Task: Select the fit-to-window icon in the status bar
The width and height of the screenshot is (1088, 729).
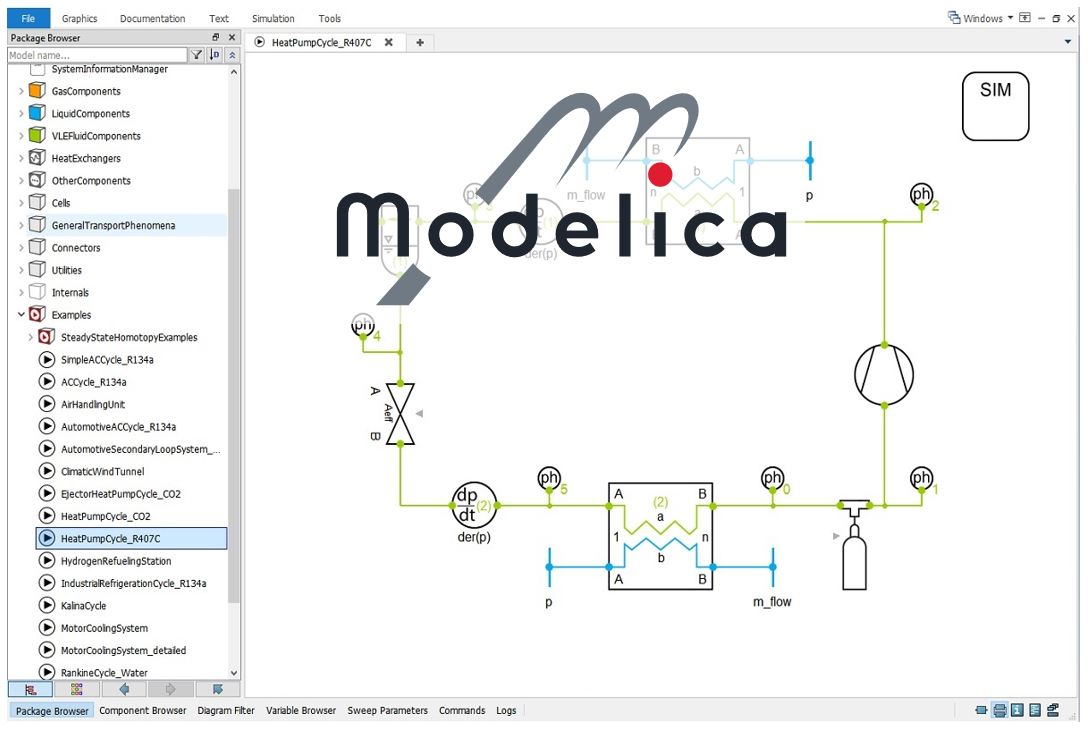Action: (x=981, y=710)
